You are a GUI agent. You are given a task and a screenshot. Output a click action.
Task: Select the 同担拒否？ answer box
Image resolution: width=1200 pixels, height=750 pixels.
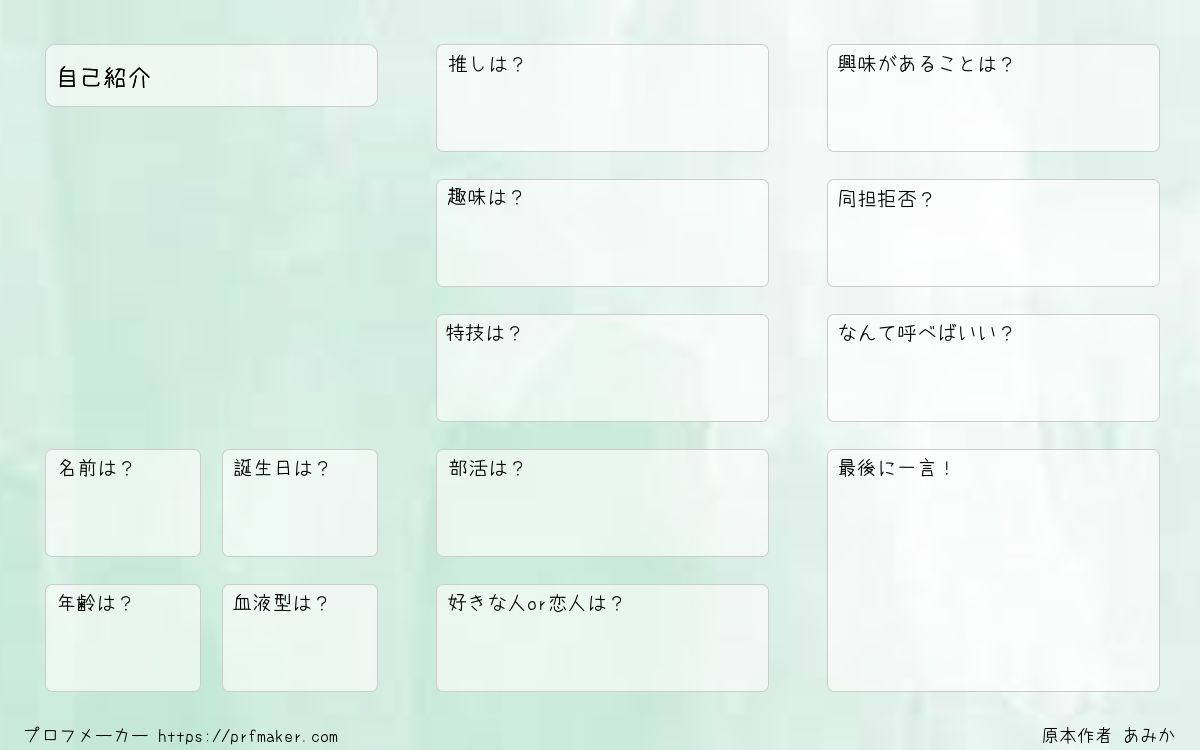coord(993,233)
